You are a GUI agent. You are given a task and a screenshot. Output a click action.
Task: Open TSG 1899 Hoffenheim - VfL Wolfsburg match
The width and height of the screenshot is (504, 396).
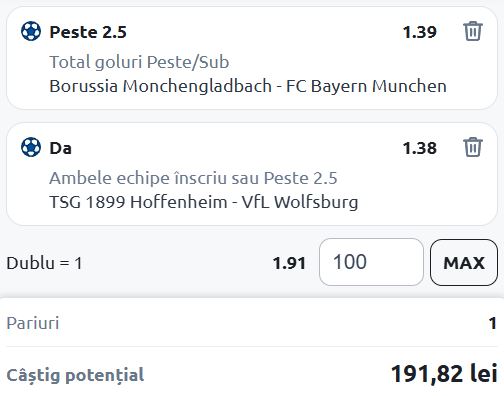[204, 202]
